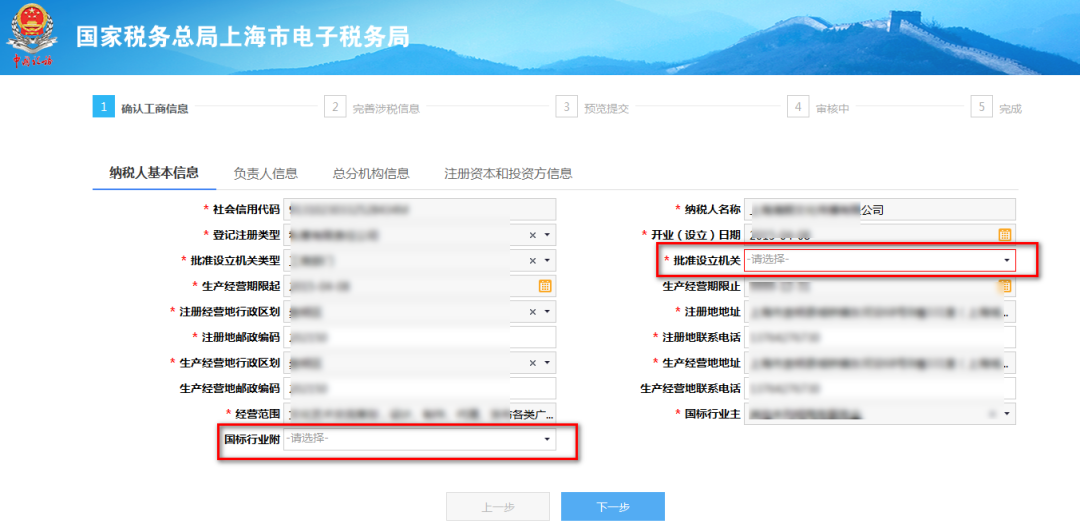Expand the 批准设立机关类型 dropdown arrow

point(547,260)
